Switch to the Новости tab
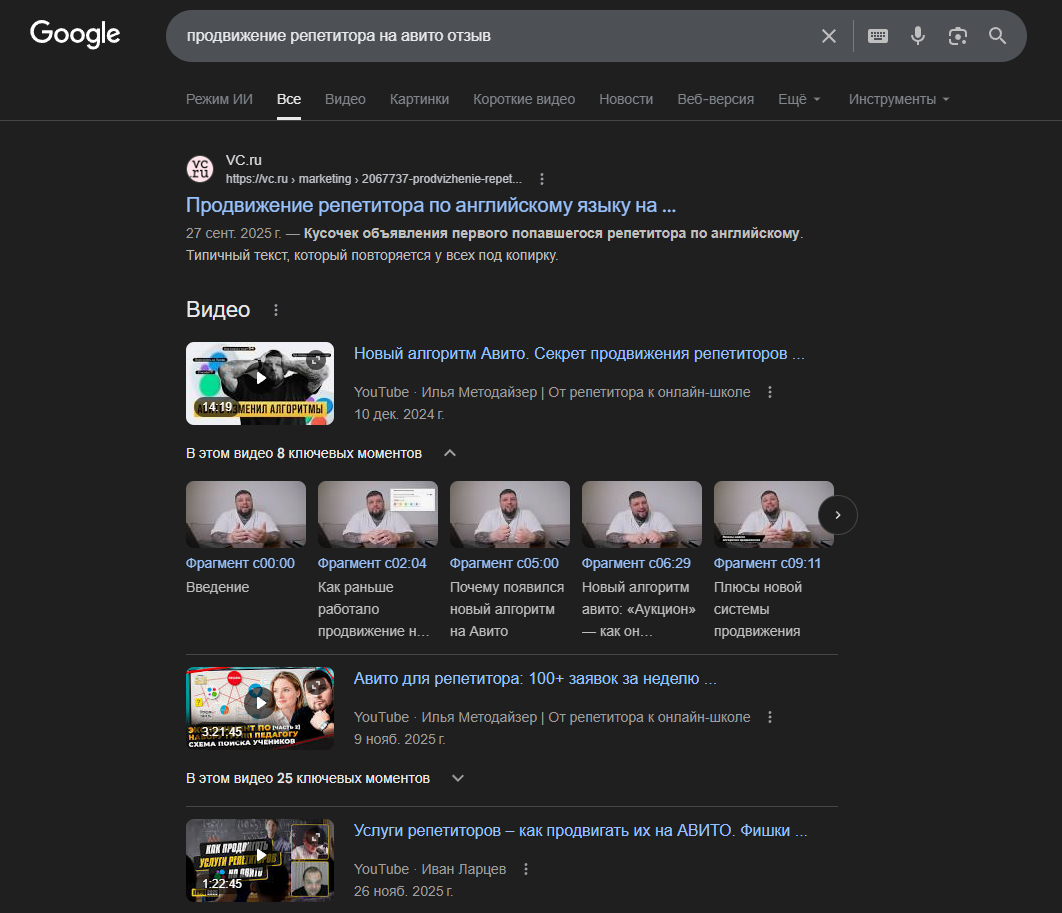 [x=626, y=99]
